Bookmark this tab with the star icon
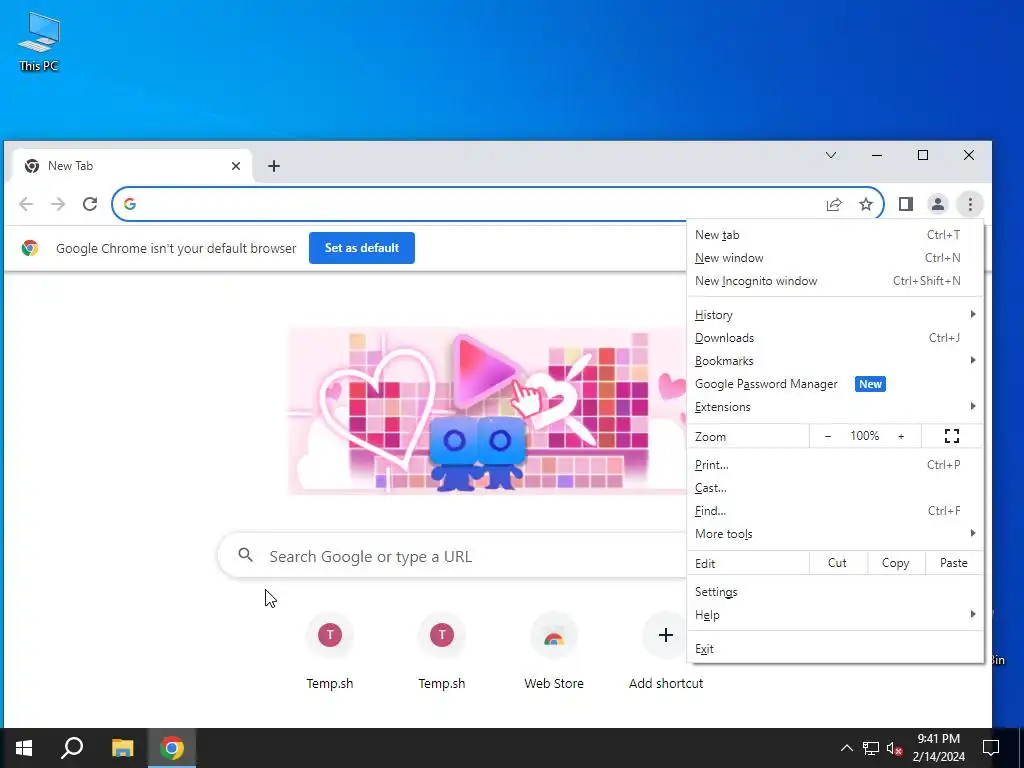The height and width of the screenshot is (768, 1024). (866, 204)
